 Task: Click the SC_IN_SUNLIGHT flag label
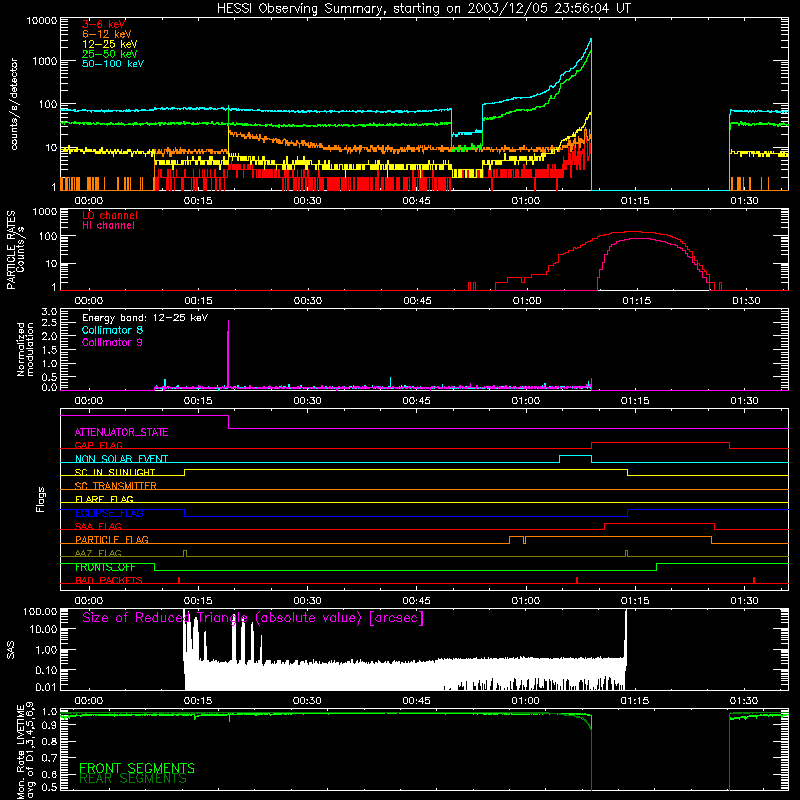click(115, 472)
